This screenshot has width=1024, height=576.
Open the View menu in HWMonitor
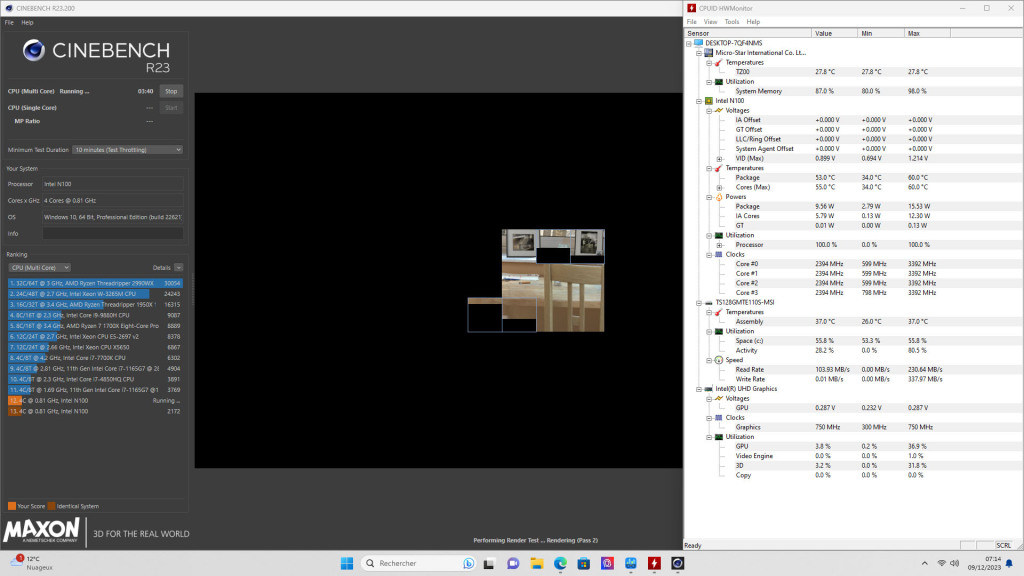[x=710, y=22]
